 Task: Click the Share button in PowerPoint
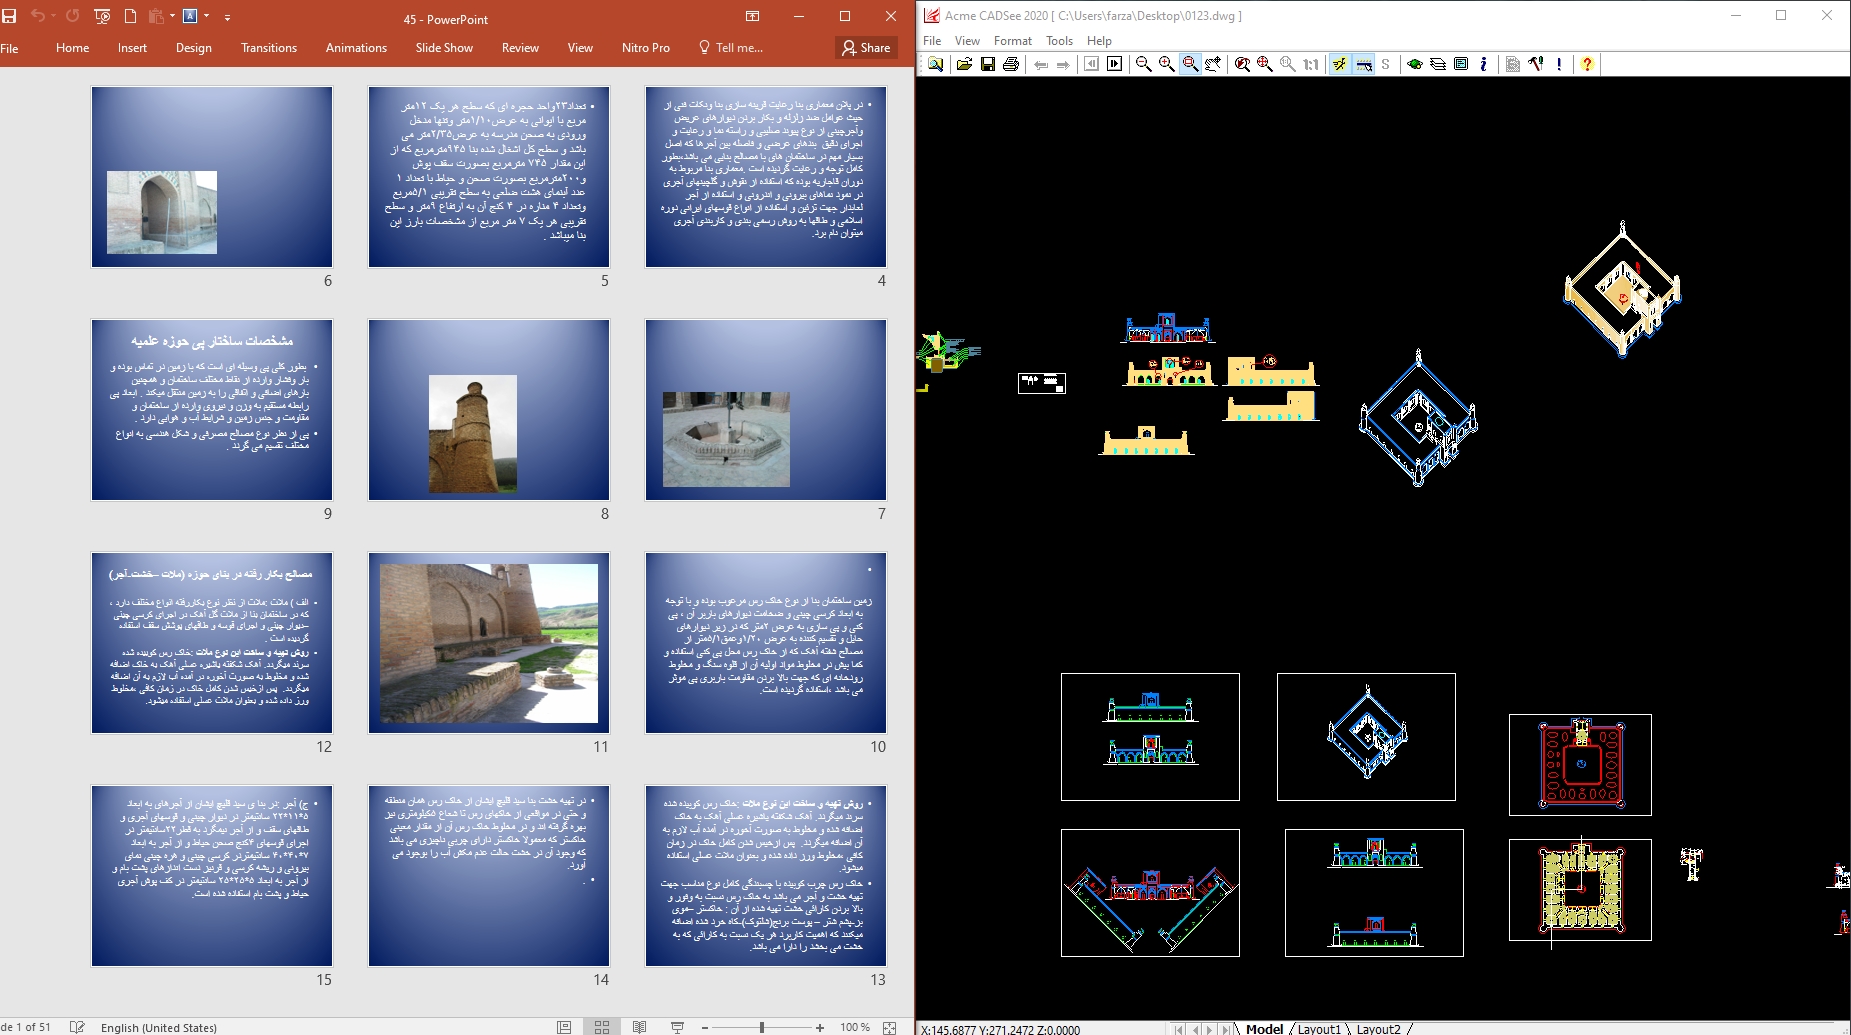(866, 48)
